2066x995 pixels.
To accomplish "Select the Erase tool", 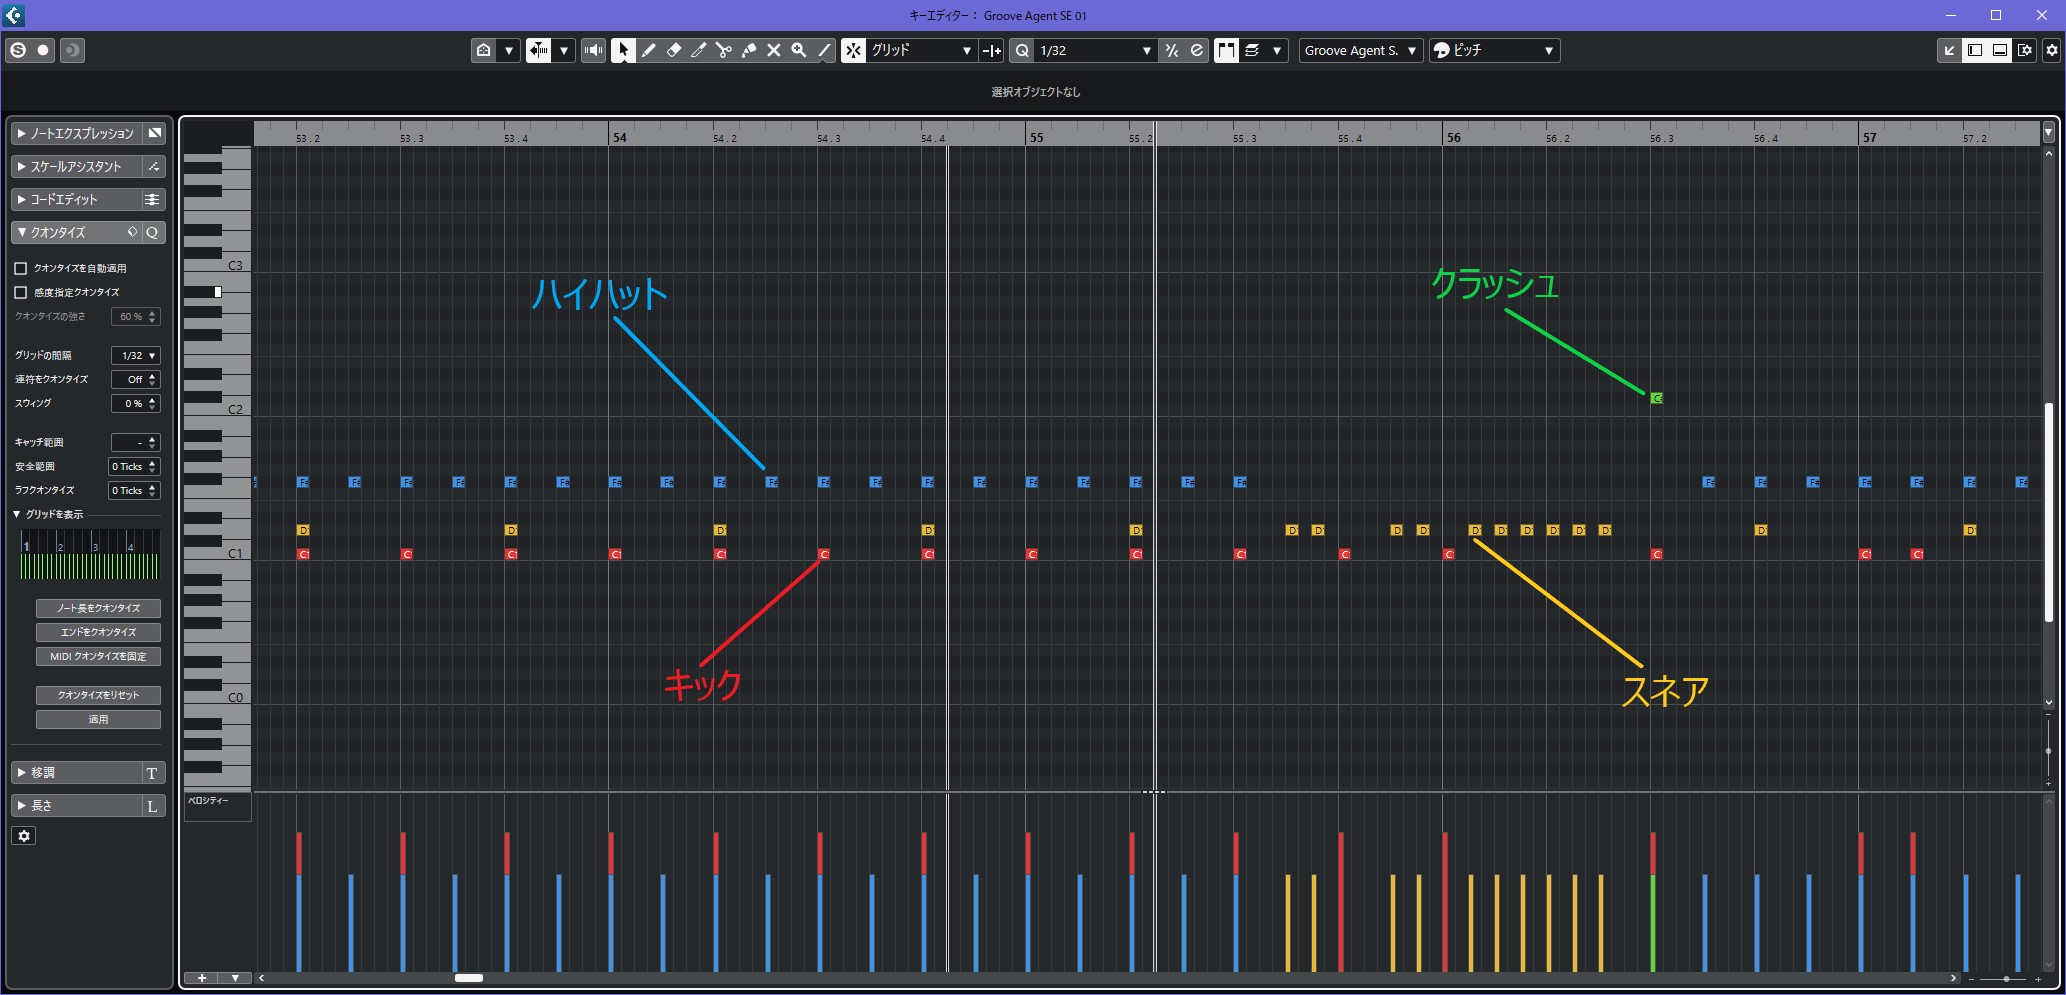I will click(673, 50).
